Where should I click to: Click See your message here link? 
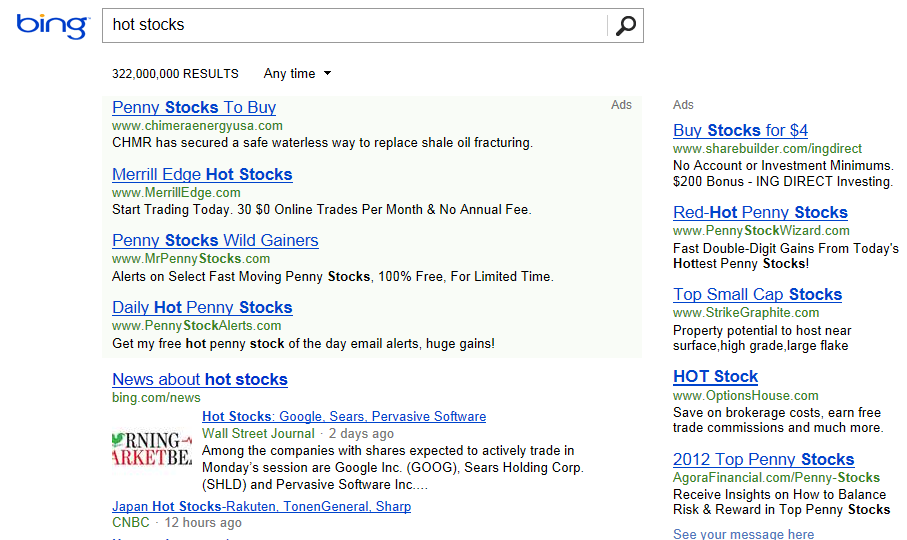[743, 534]
